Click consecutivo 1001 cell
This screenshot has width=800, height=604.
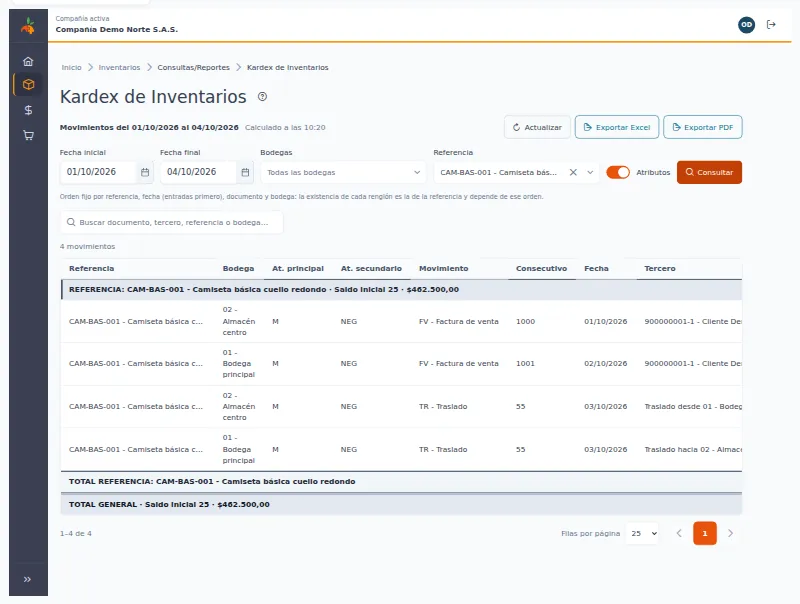click(x=526, y=364)
